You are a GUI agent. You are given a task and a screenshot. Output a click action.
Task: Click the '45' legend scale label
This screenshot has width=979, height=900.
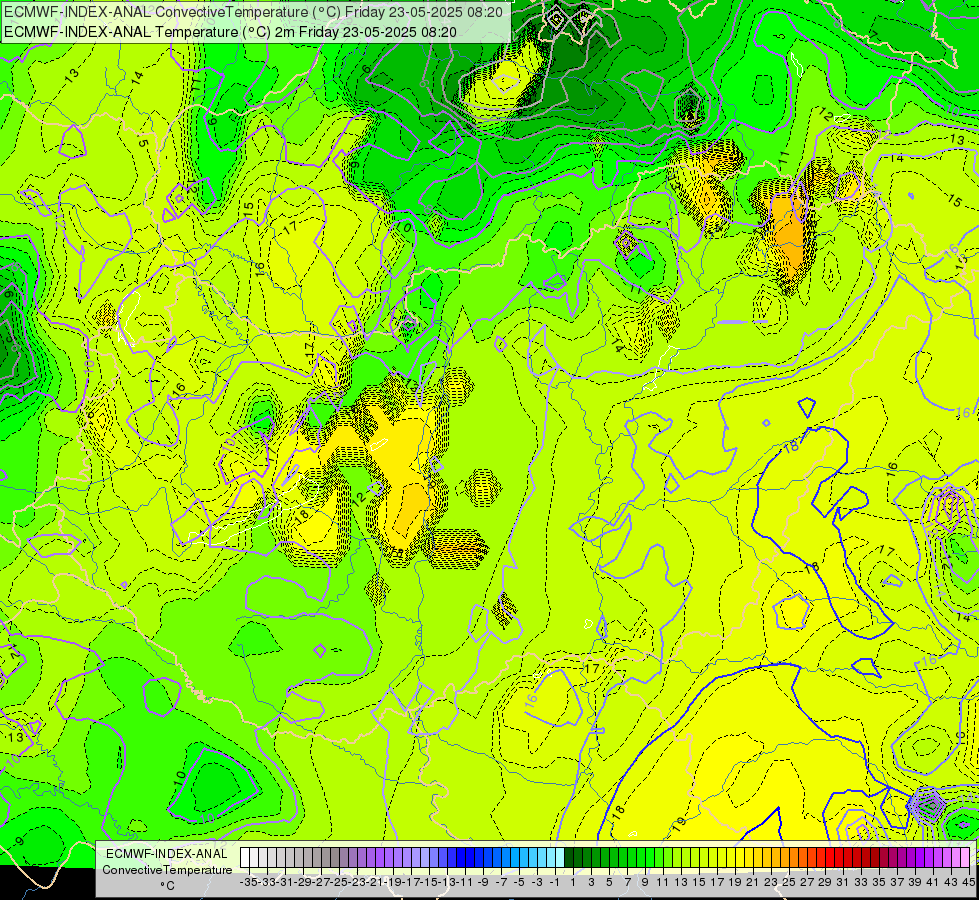[968, 883]
